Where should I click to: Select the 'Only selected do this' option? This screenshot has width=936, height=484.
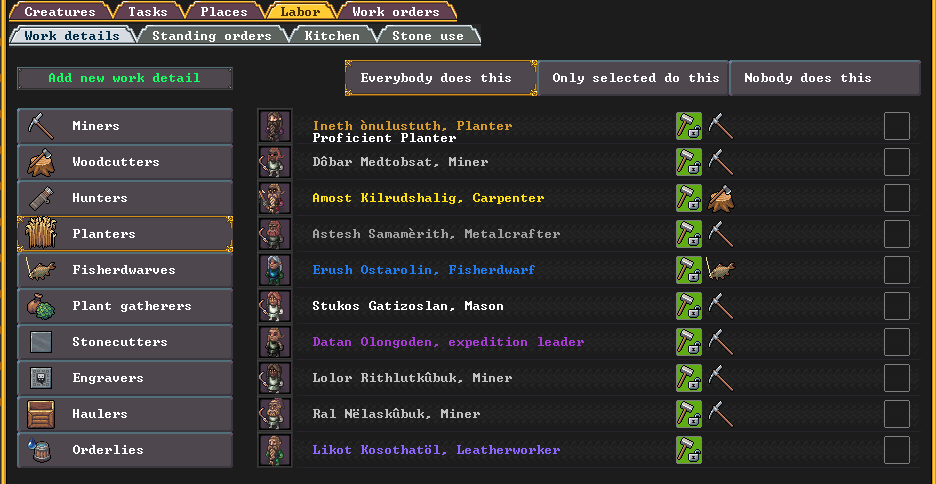tap(633, 78)
